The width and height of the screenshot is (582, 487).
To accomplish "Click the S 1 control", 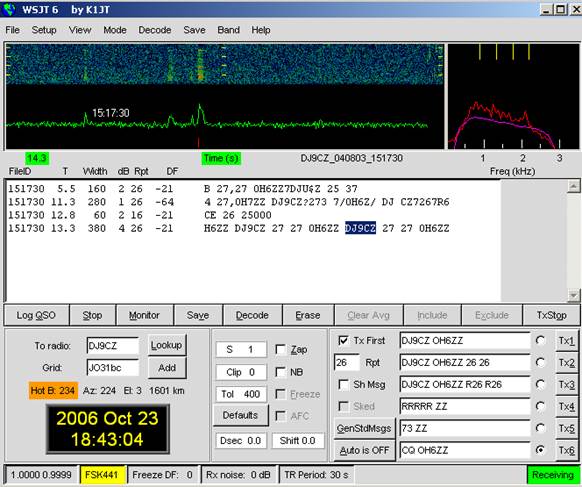I will point(241,349).
